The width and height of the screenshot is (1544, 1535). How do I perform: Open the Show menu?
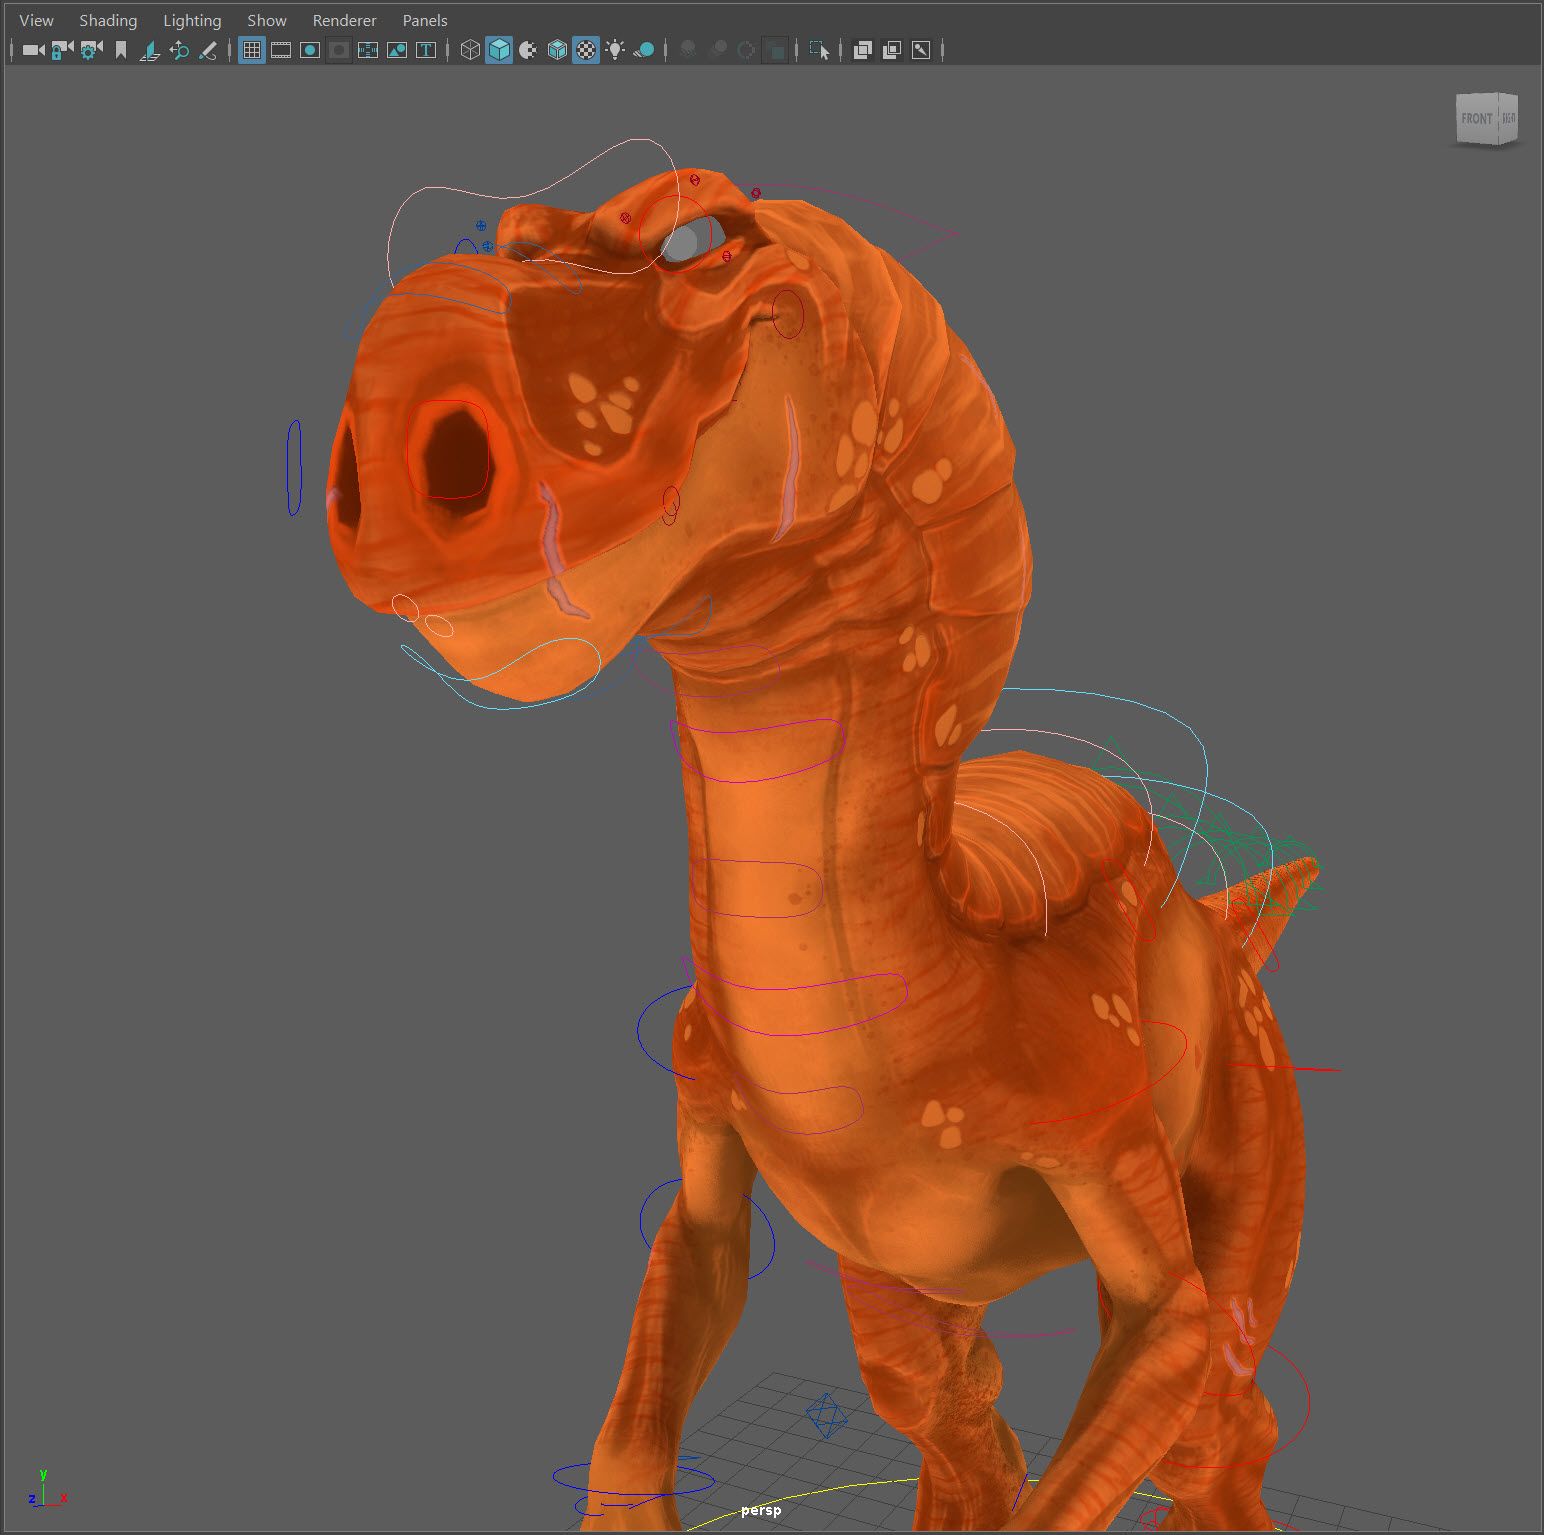coord(267,20)
